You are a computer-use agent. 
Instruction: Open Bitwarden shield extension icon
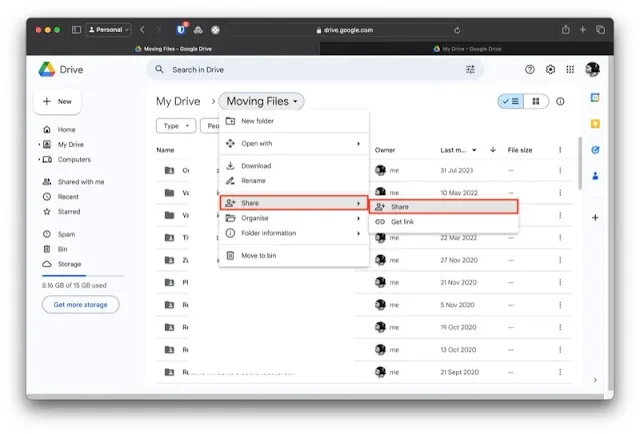(x=181, y=29)
